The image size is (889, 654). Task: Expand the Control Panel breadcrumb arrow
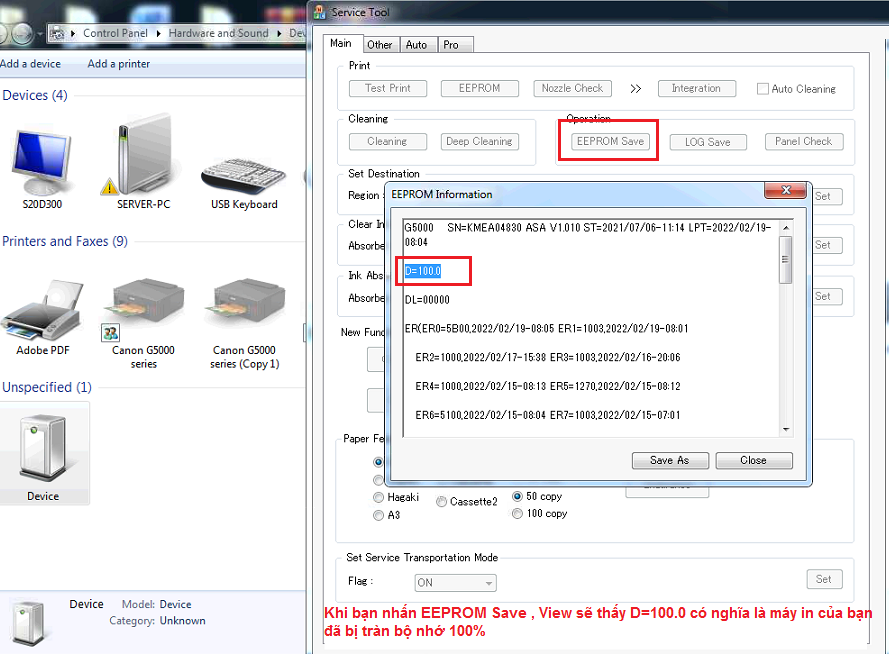pyautogui.click(x=158, y=33)
